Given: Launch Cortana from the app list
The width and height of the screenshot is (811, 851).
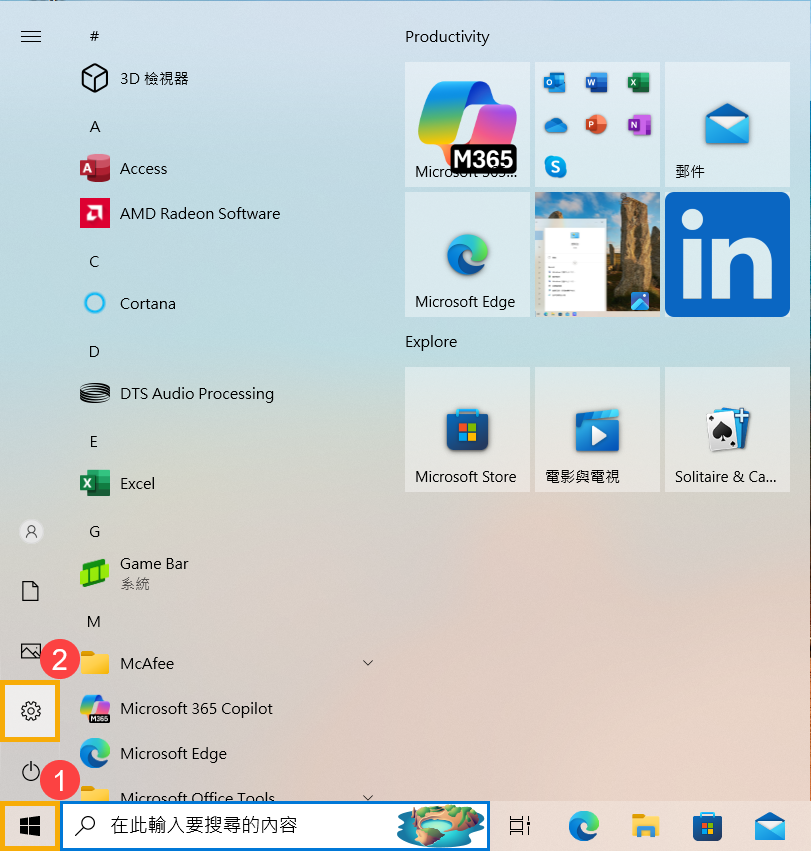Looking at the screenshot, I should point(128,303).
